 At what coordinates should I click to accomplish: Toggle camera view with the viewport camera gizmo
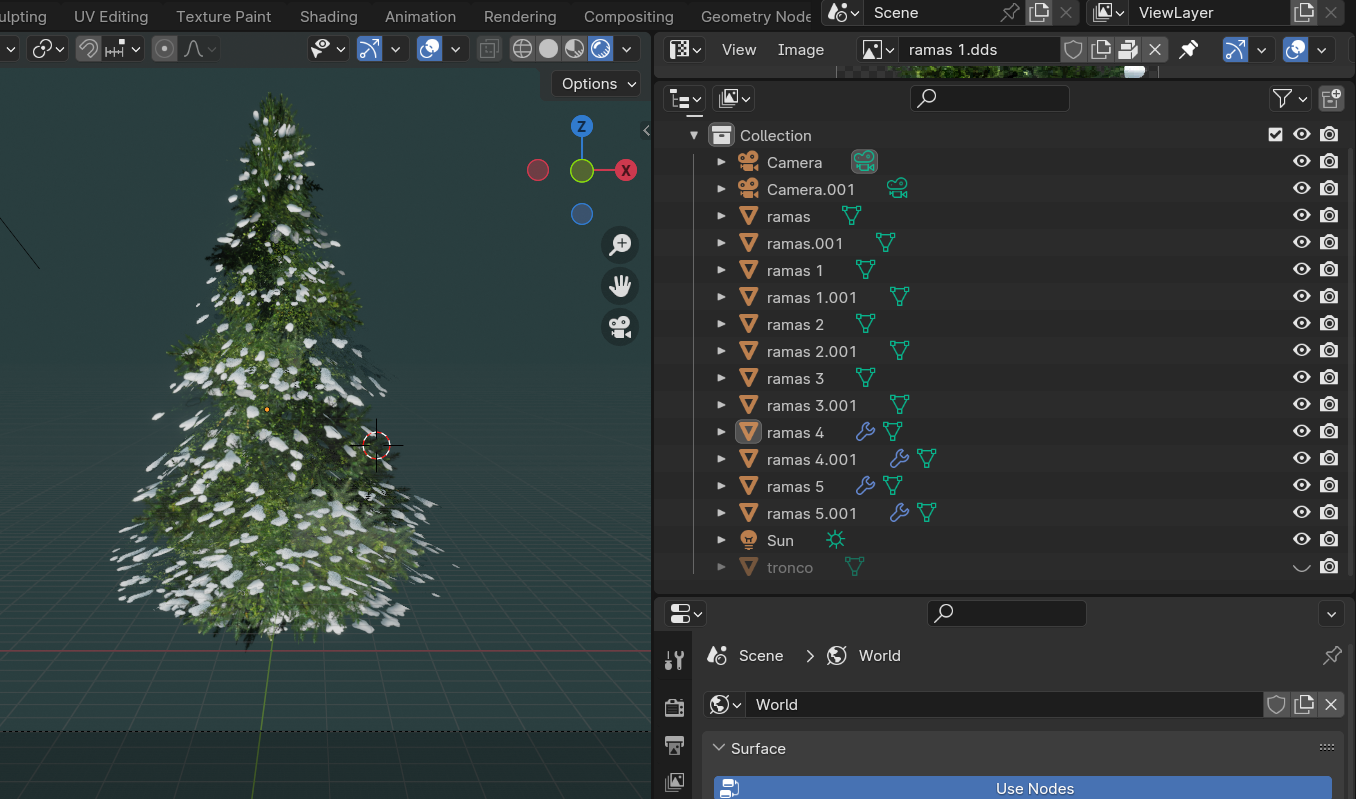point(620,327)
